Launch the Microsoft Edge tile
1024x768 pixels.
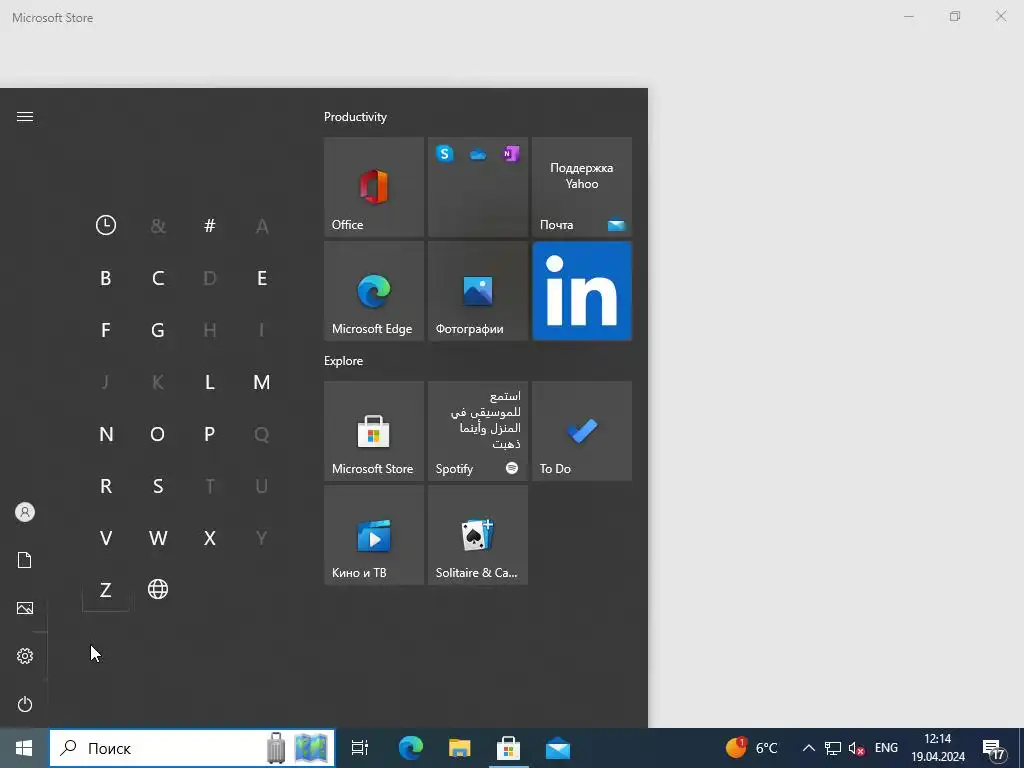(x=374, y=291)
